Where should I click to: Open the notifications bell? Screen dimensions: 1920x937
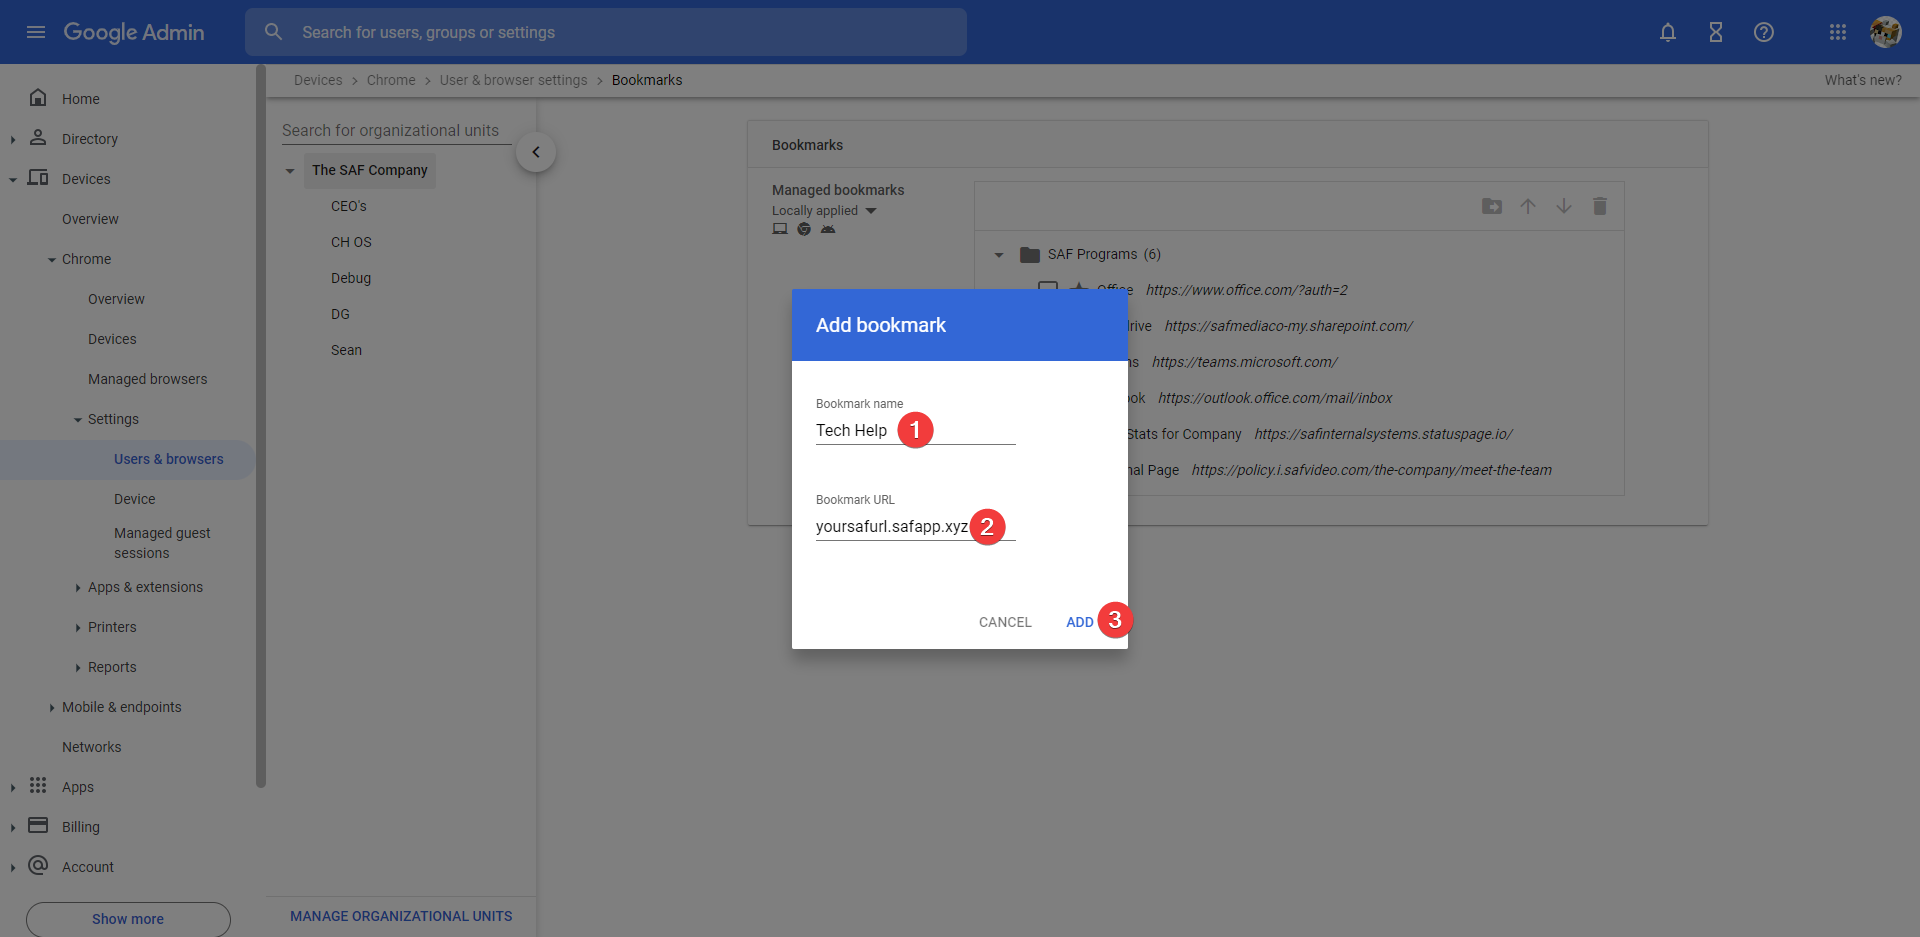[1668, 32]
